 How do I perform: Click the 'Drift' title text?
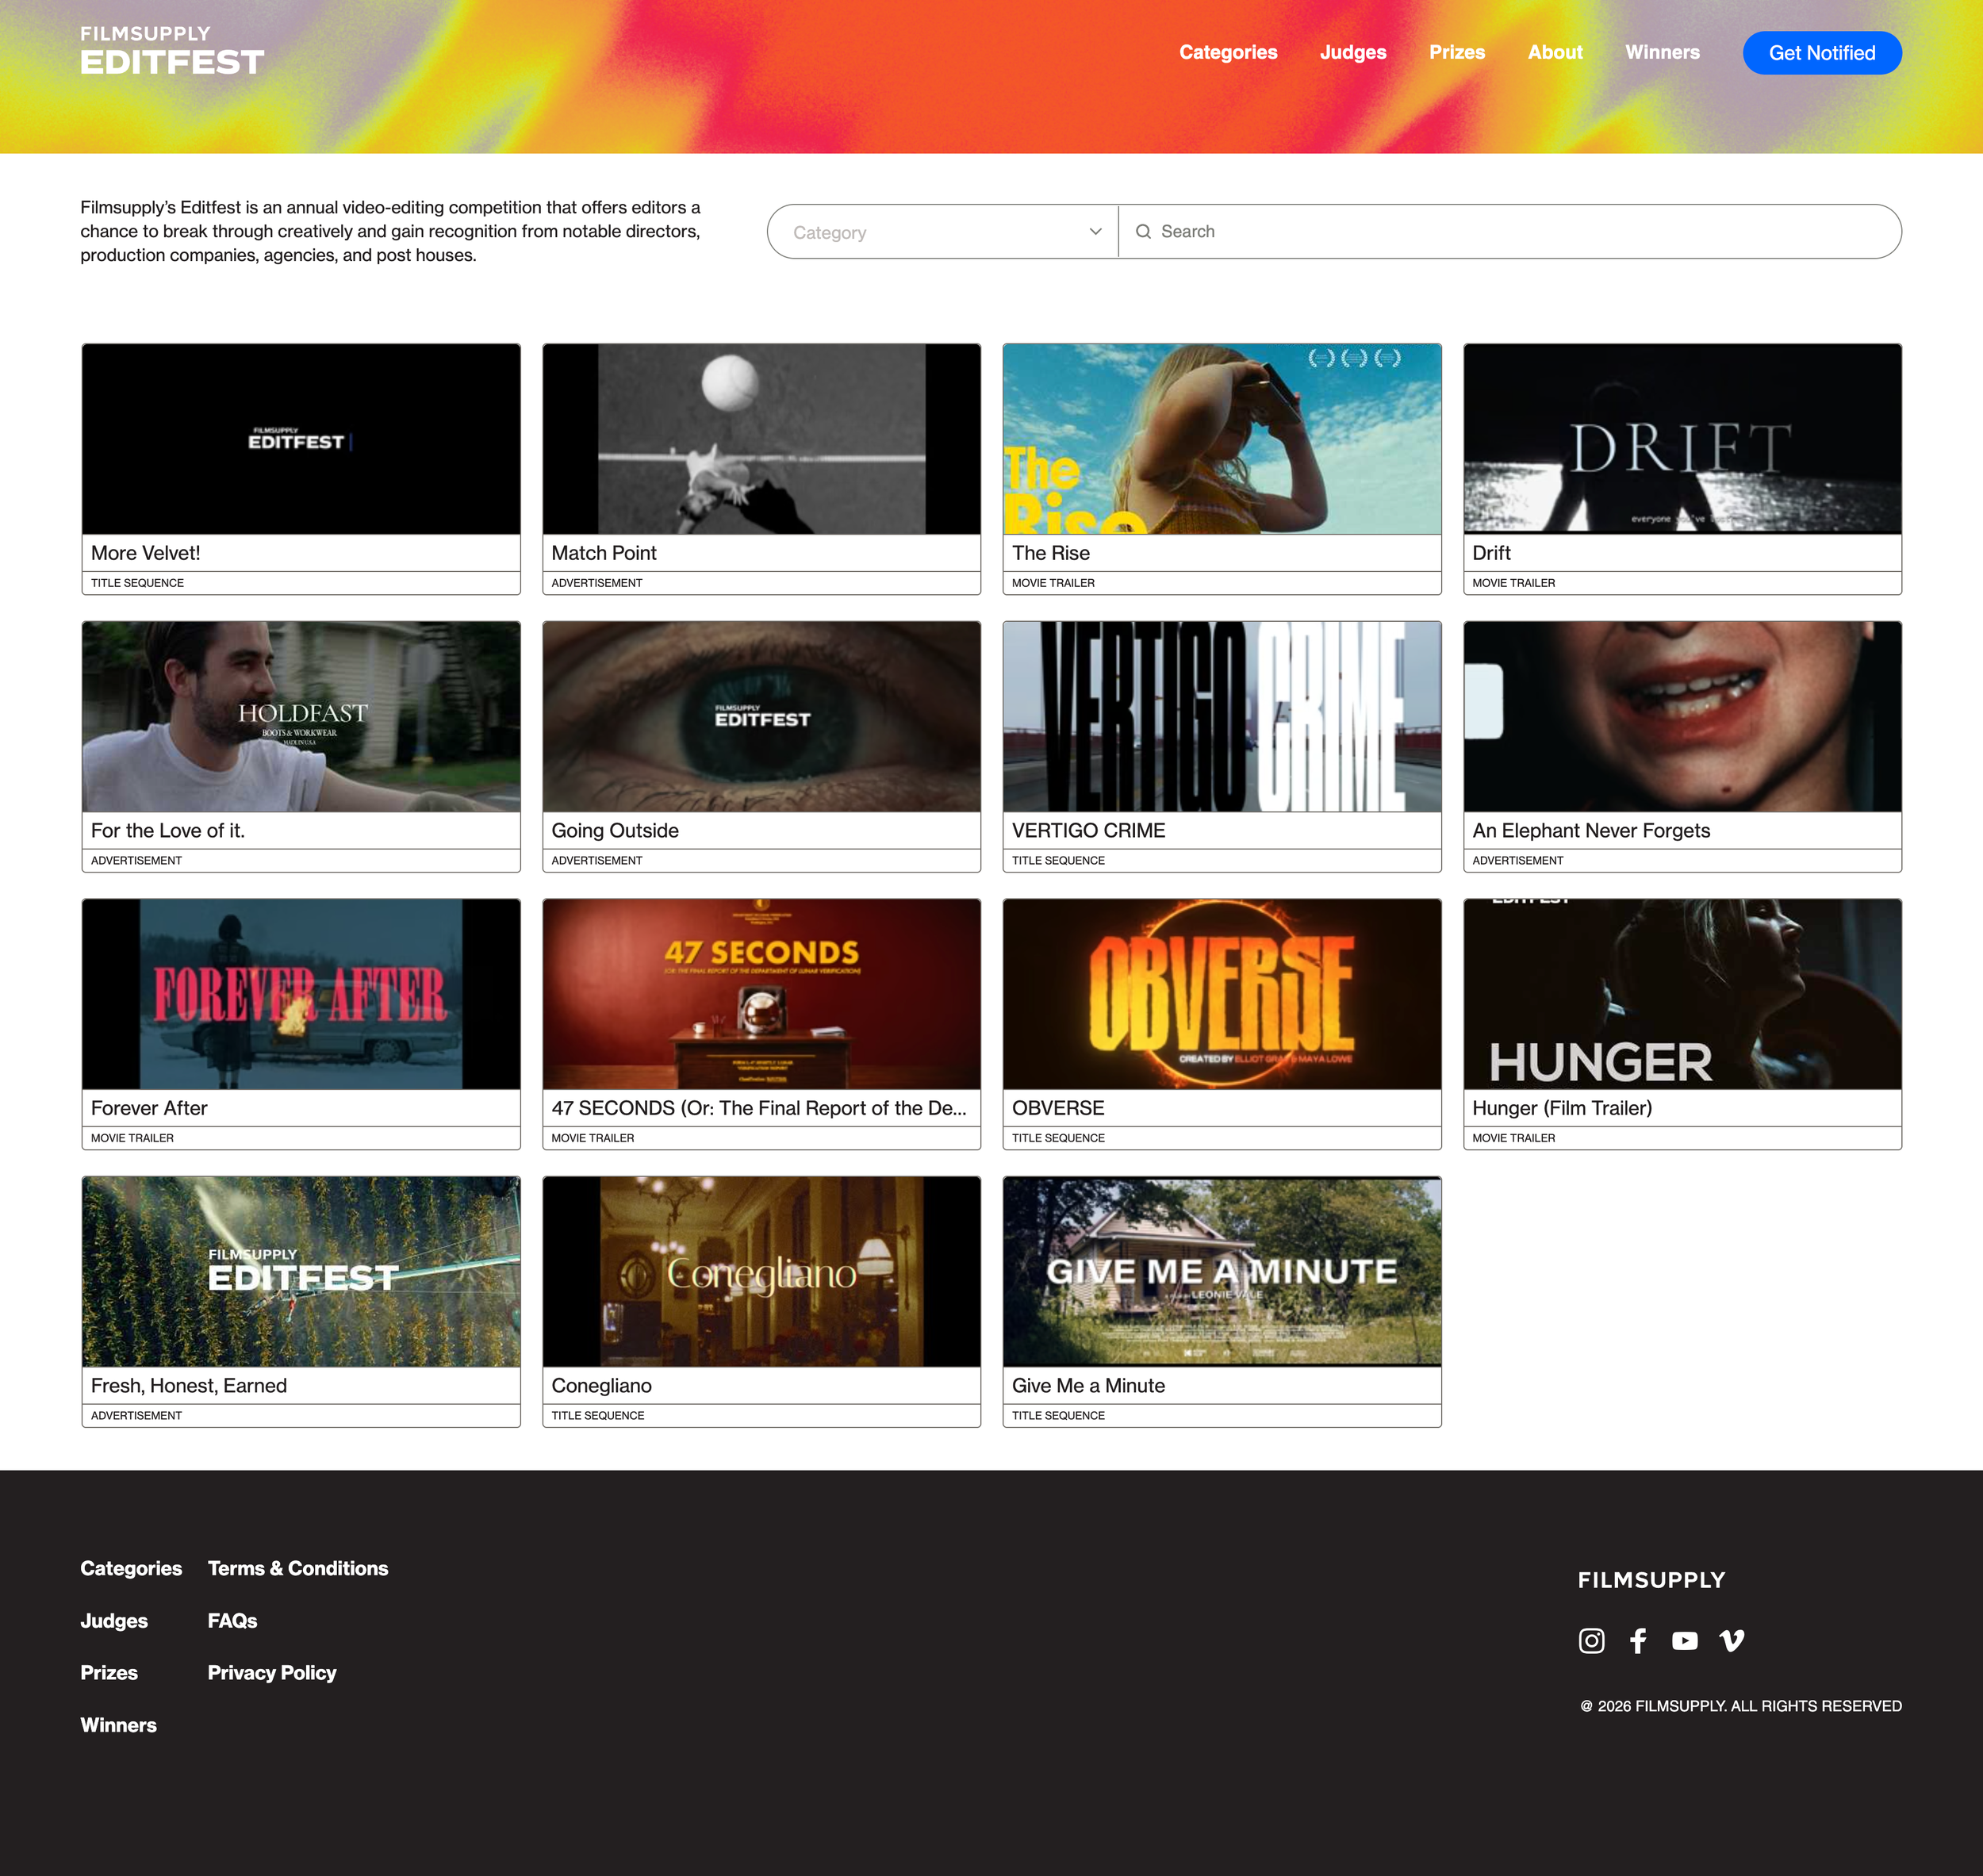[1491, 553]
